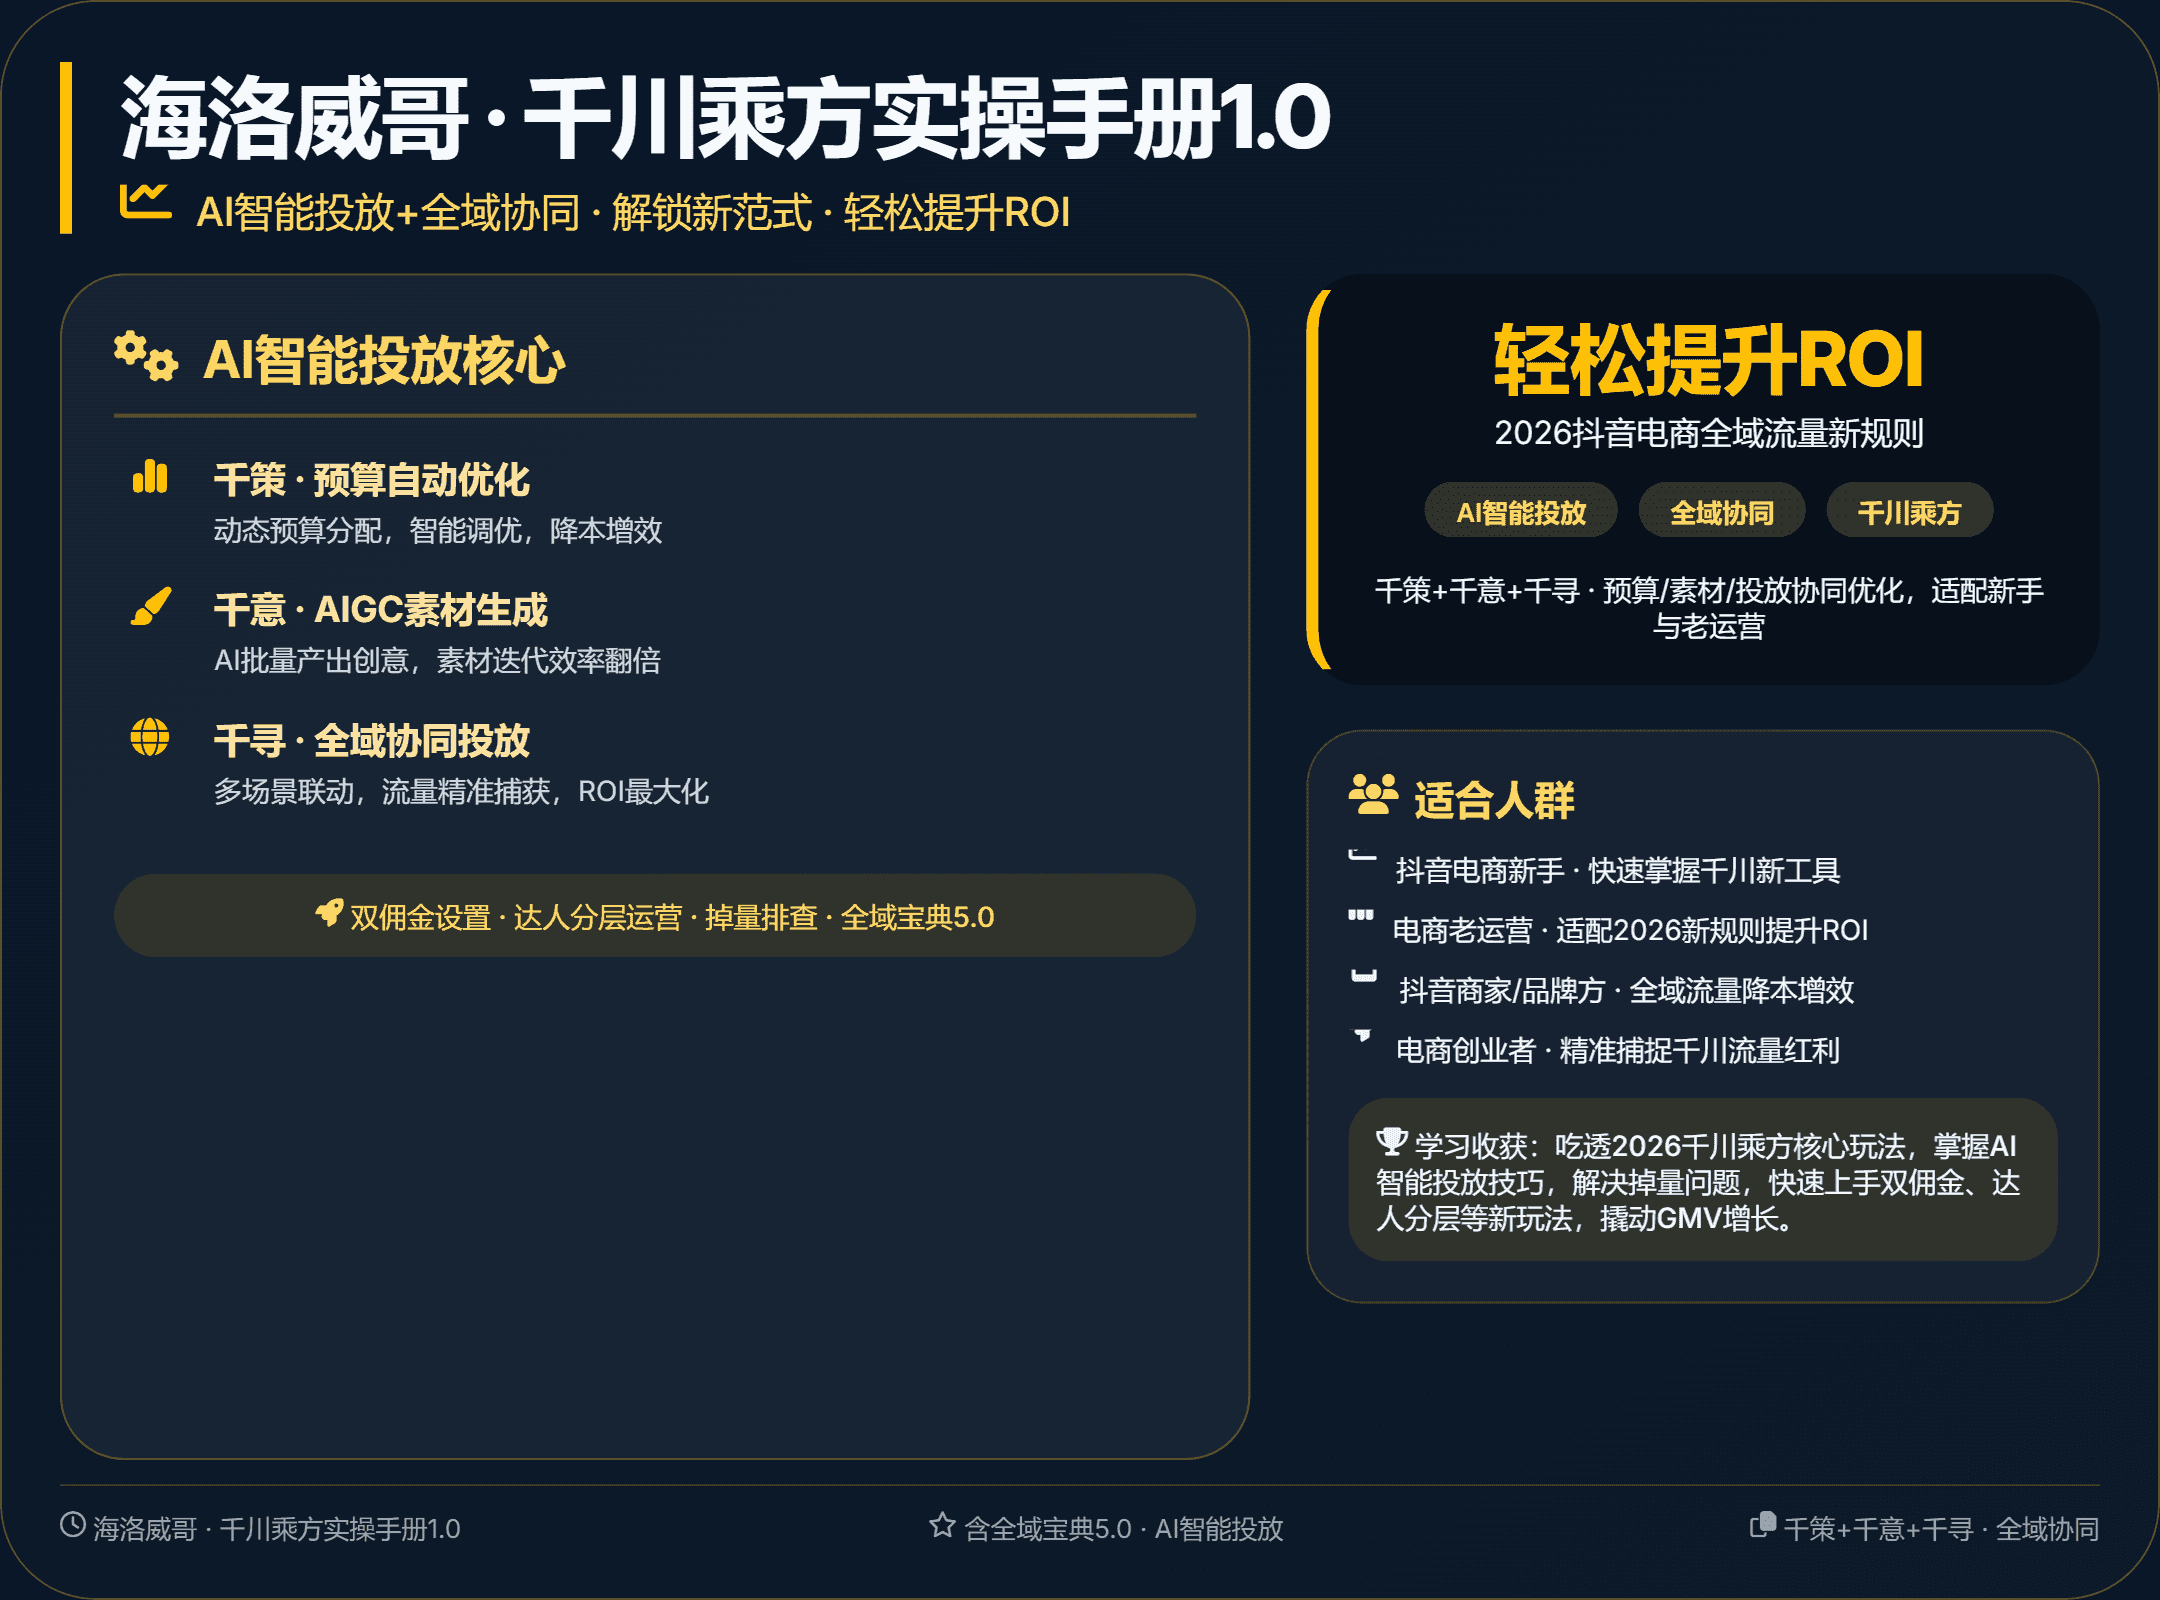2160x1600 pixels.
Task: Click the 轻松提升ROI headline
Action: click(x=1708, y=360)
